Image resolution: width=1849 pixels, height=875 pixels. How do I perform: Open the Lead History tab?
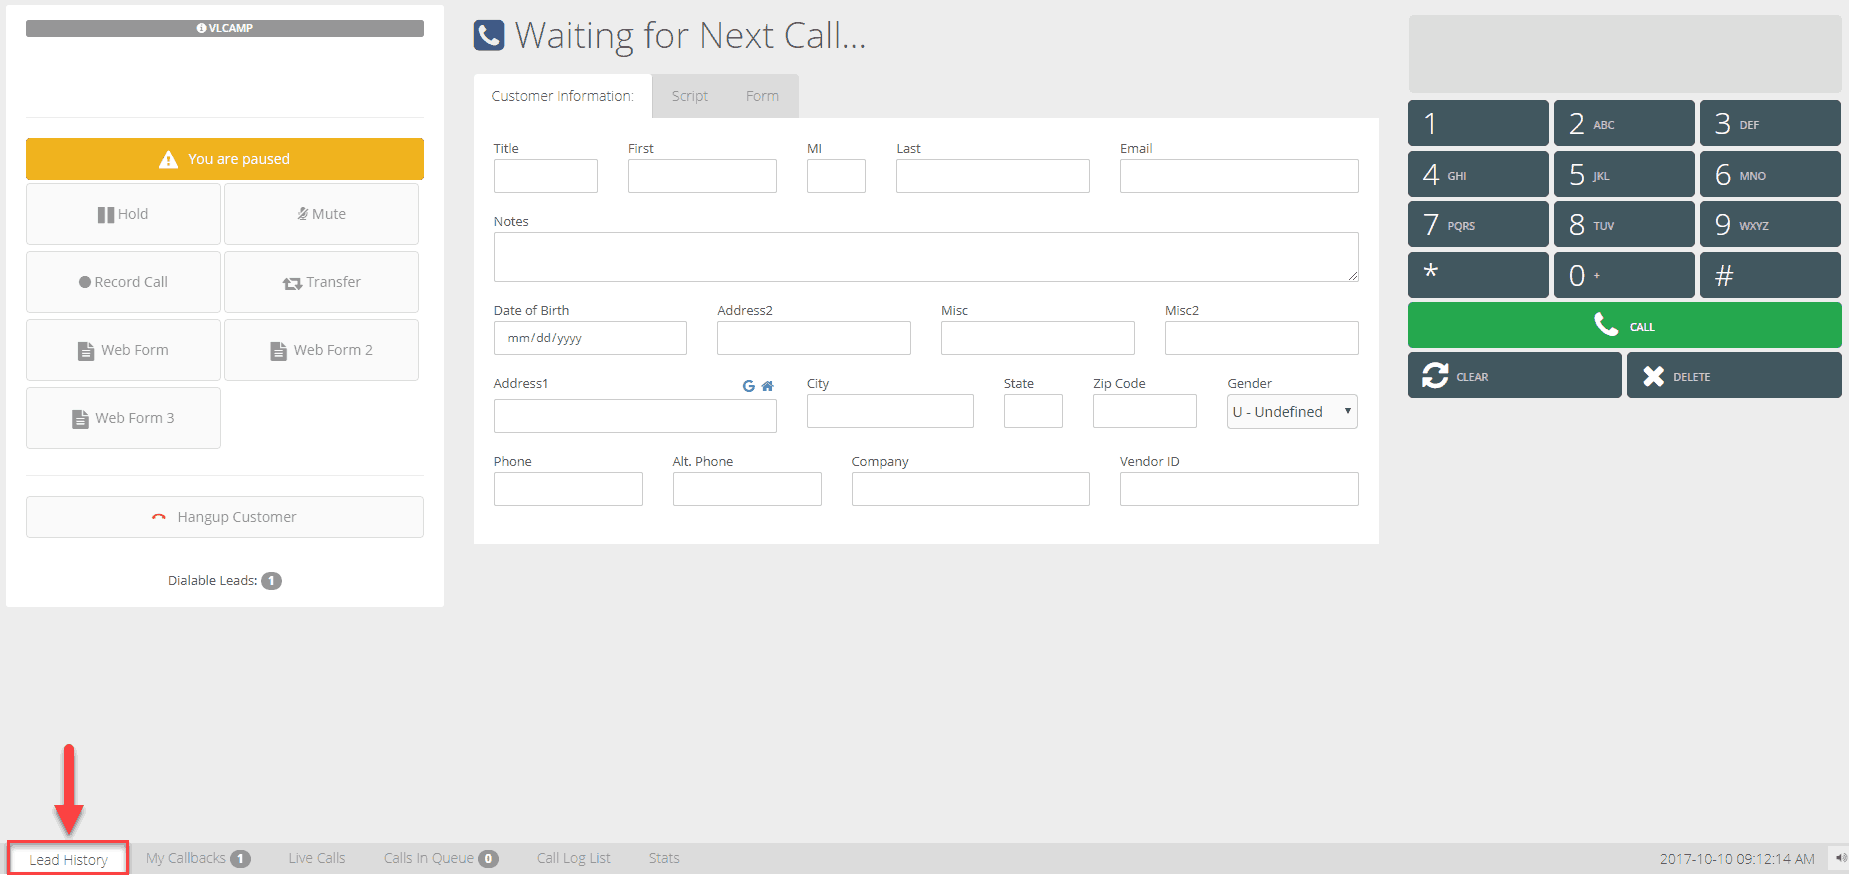coord(68,859)
